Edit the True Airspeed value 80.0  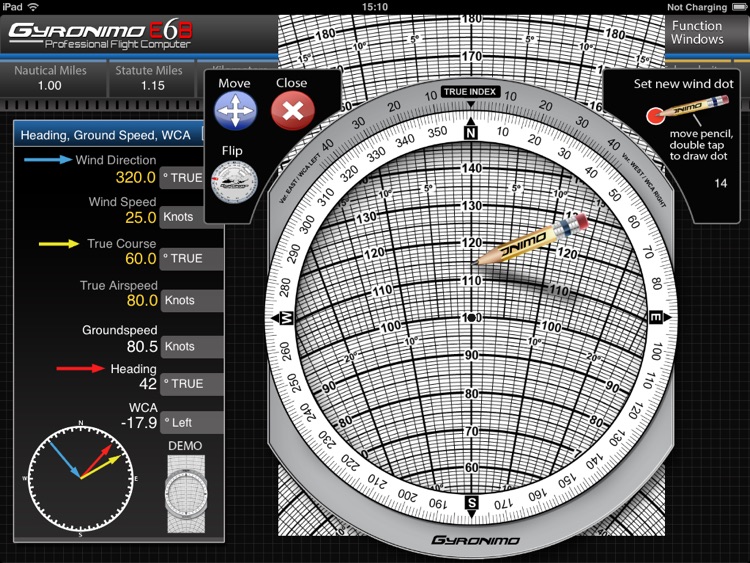142,300
